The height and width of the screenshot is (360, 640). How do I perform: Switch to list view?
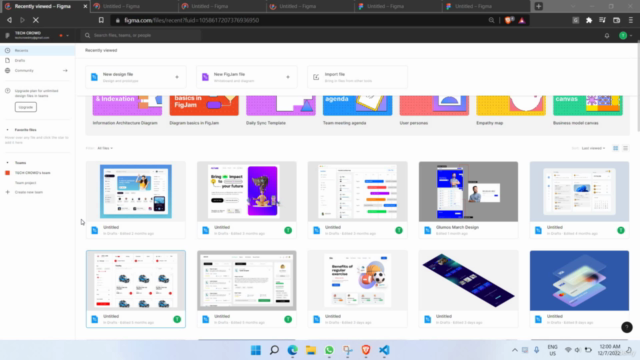[625, 149]
